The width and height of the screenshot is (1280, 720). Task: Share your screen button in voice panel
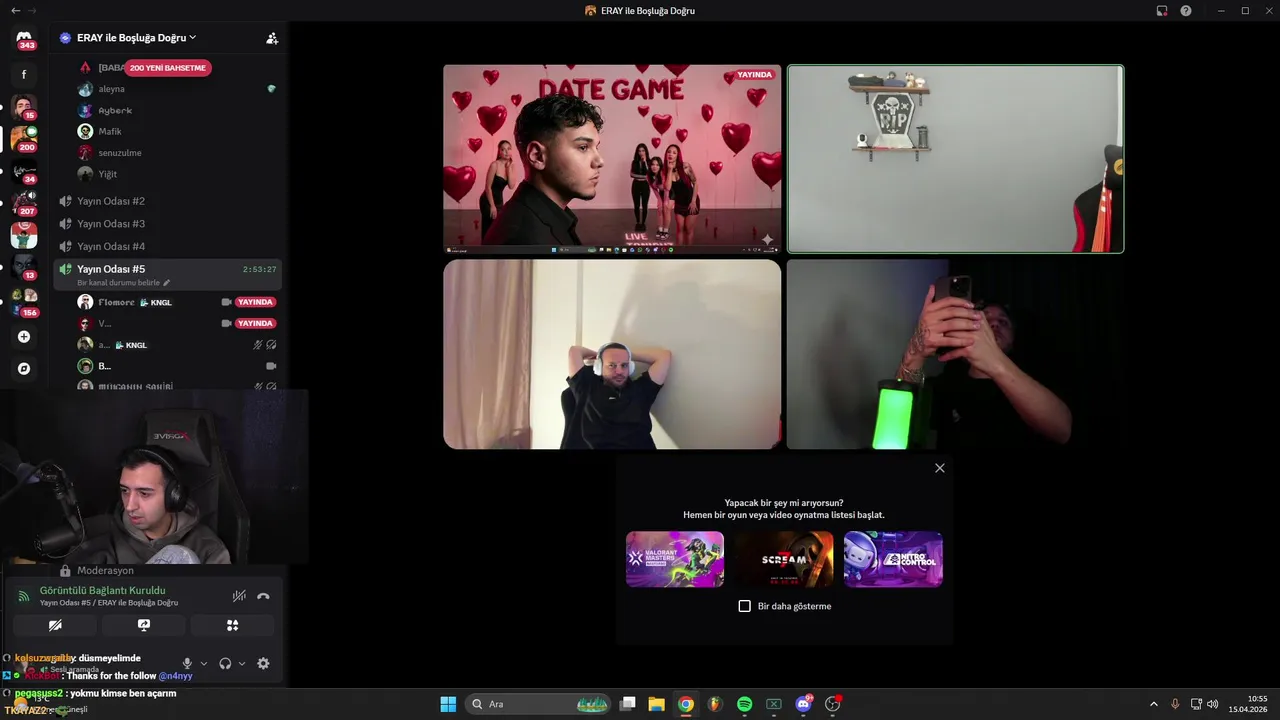[143, 625]
